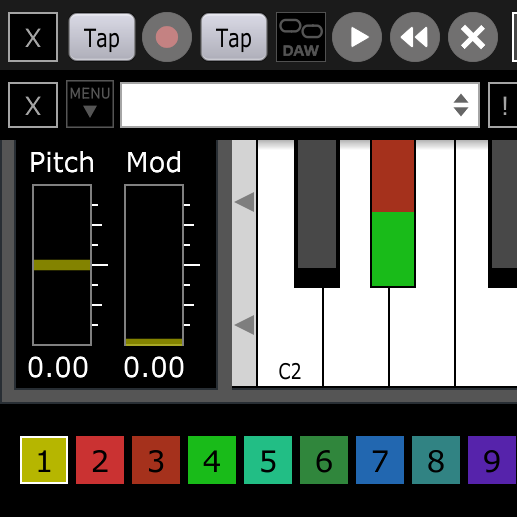This screenshot has width=517, height=517.
Task: Click the exclamation mark button
Action: coord(504,105)
